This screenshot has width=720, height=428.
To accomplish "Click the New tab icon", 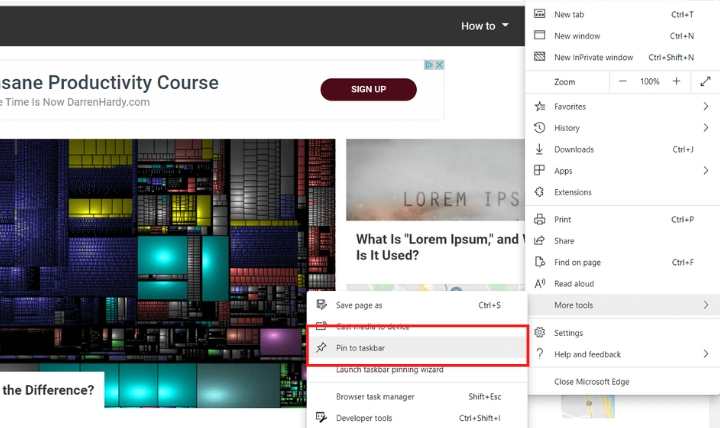I will (x=540, y=14).
